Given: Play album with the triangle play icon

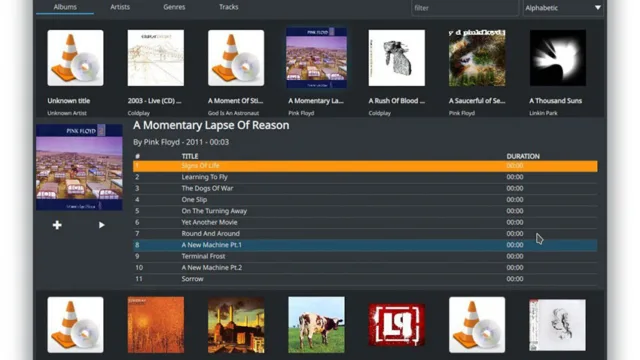Looking at the screenshot, I should (102, 225).
